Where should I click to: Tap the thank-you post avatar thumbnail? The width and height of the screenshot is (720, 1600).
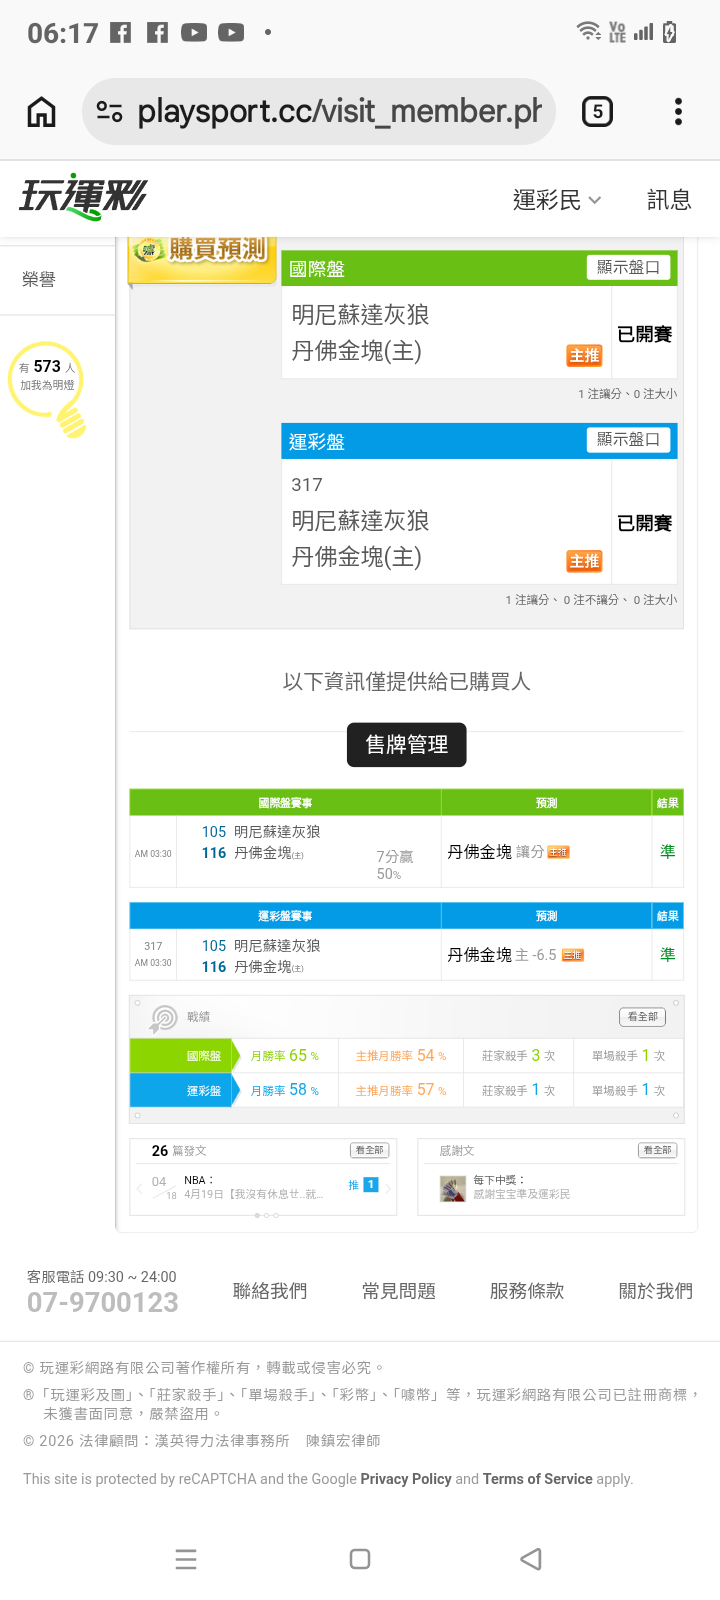click(453, 1189)
